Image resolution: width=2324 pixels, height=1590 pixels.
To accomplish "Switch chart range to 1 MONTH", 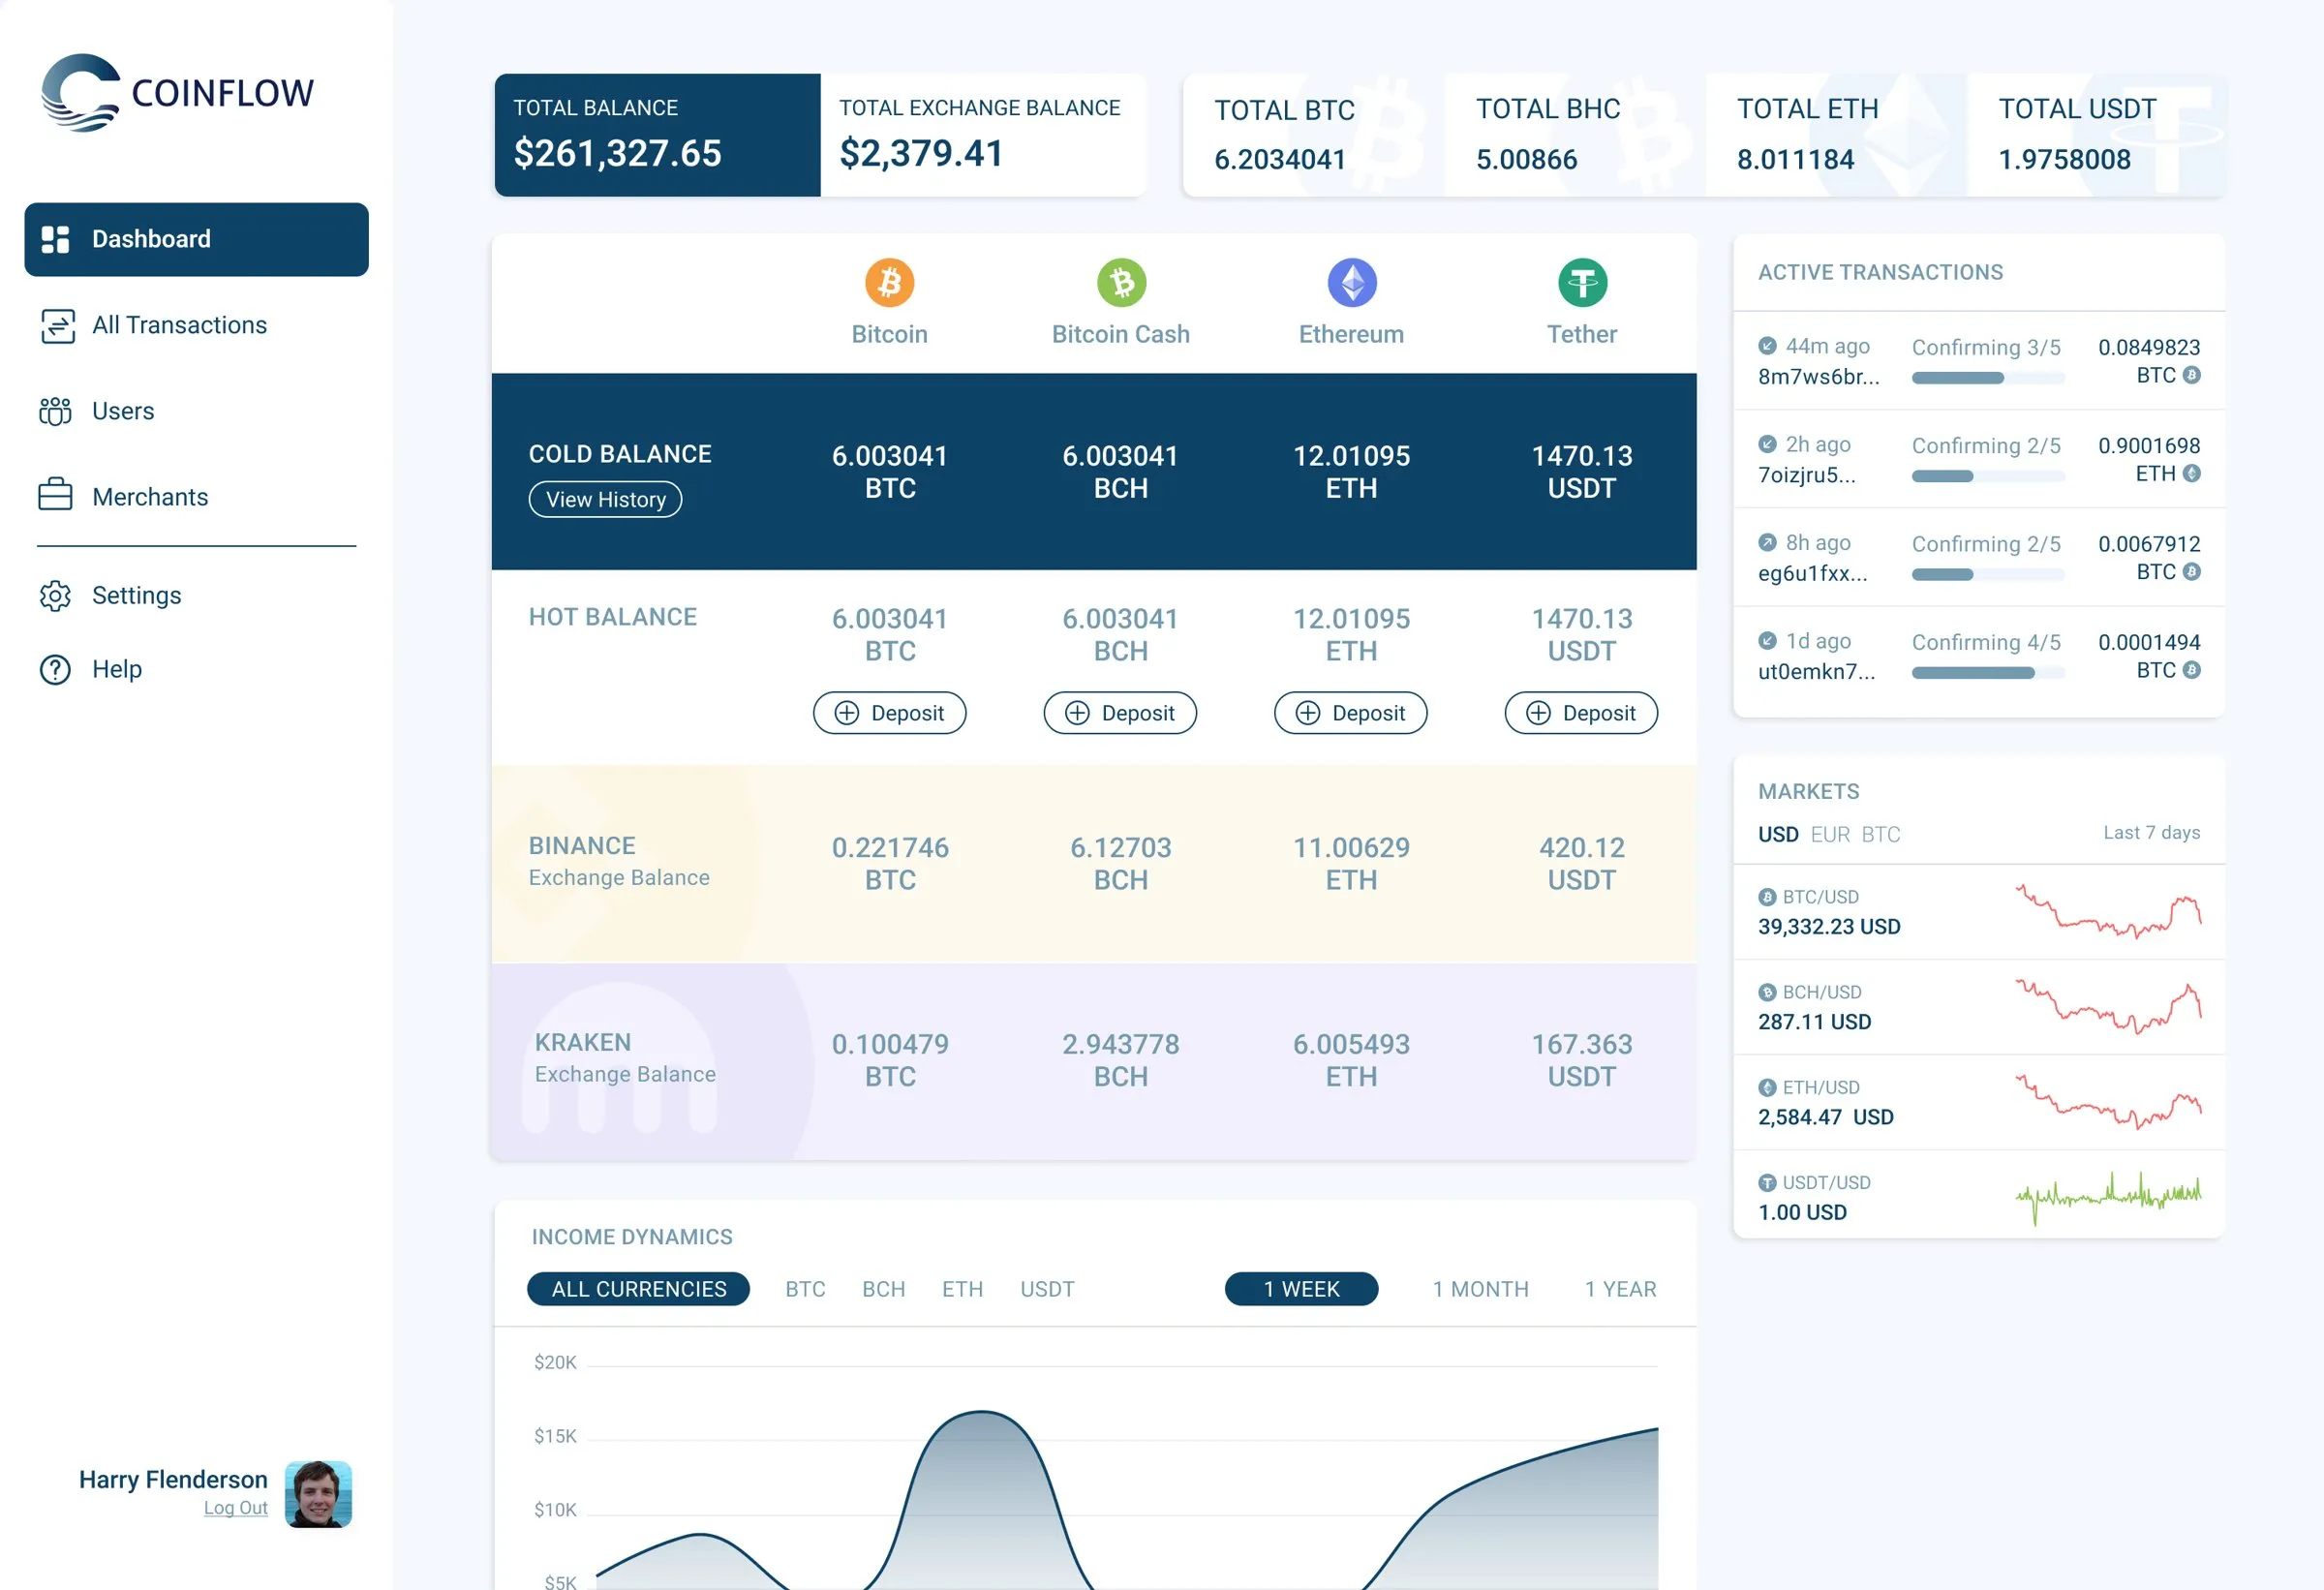I will pyautogui.click(x=1480, y=1289).
